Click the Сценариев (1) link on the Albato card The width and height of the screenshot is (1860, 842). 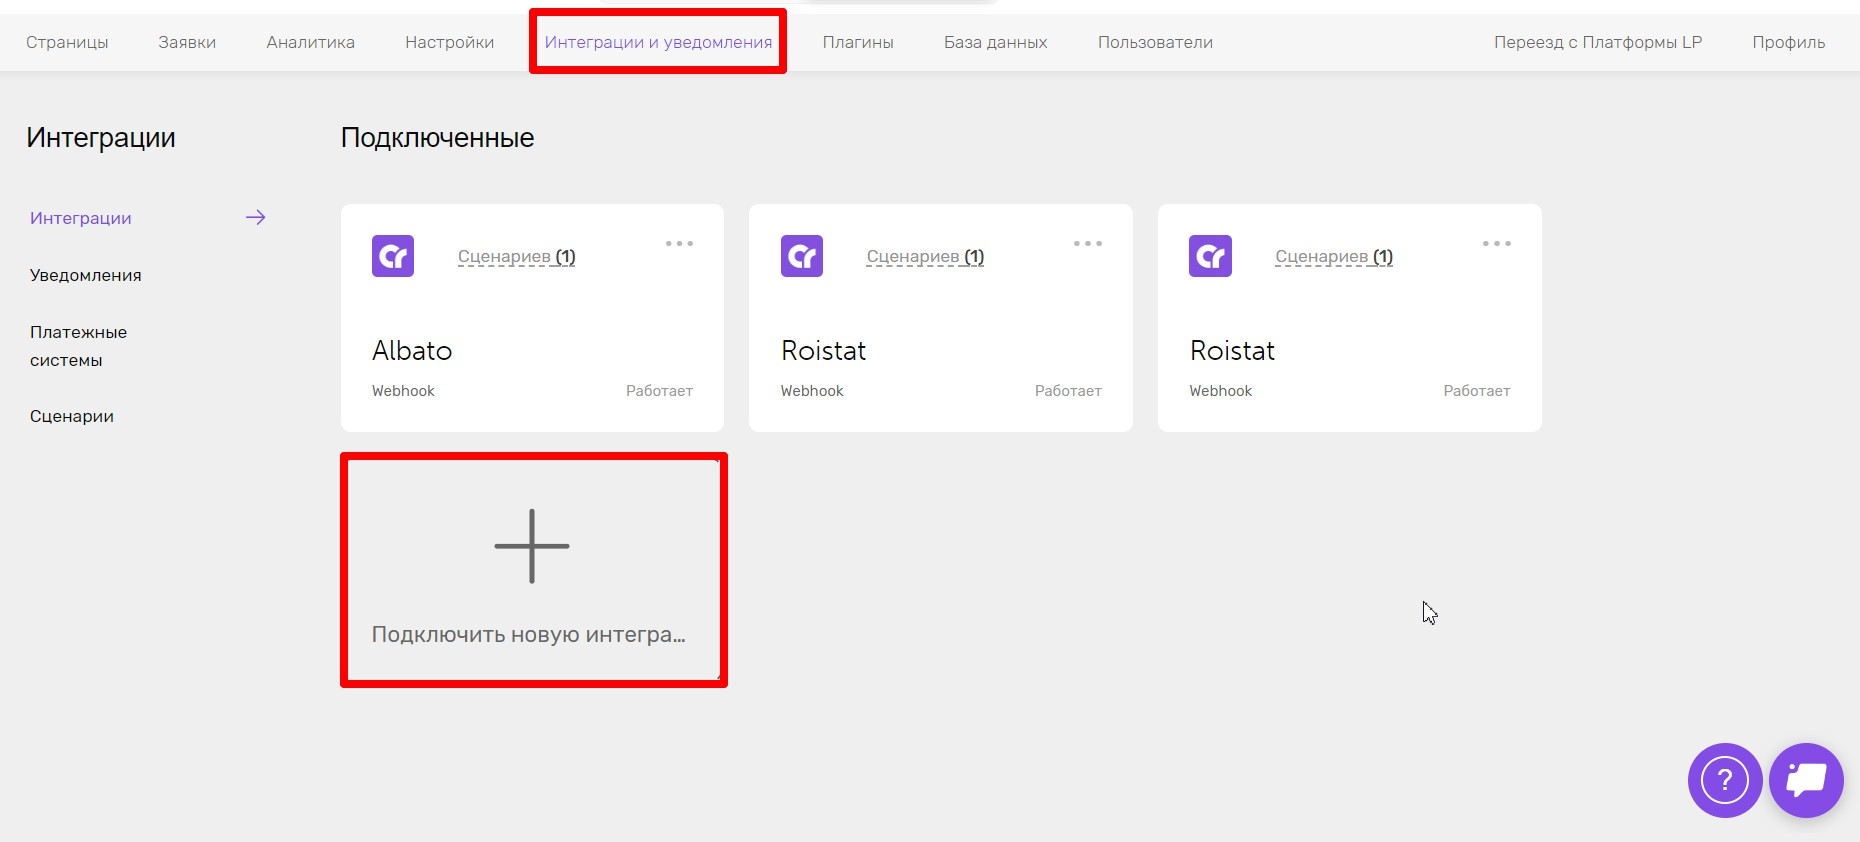(x=516, y=256)
